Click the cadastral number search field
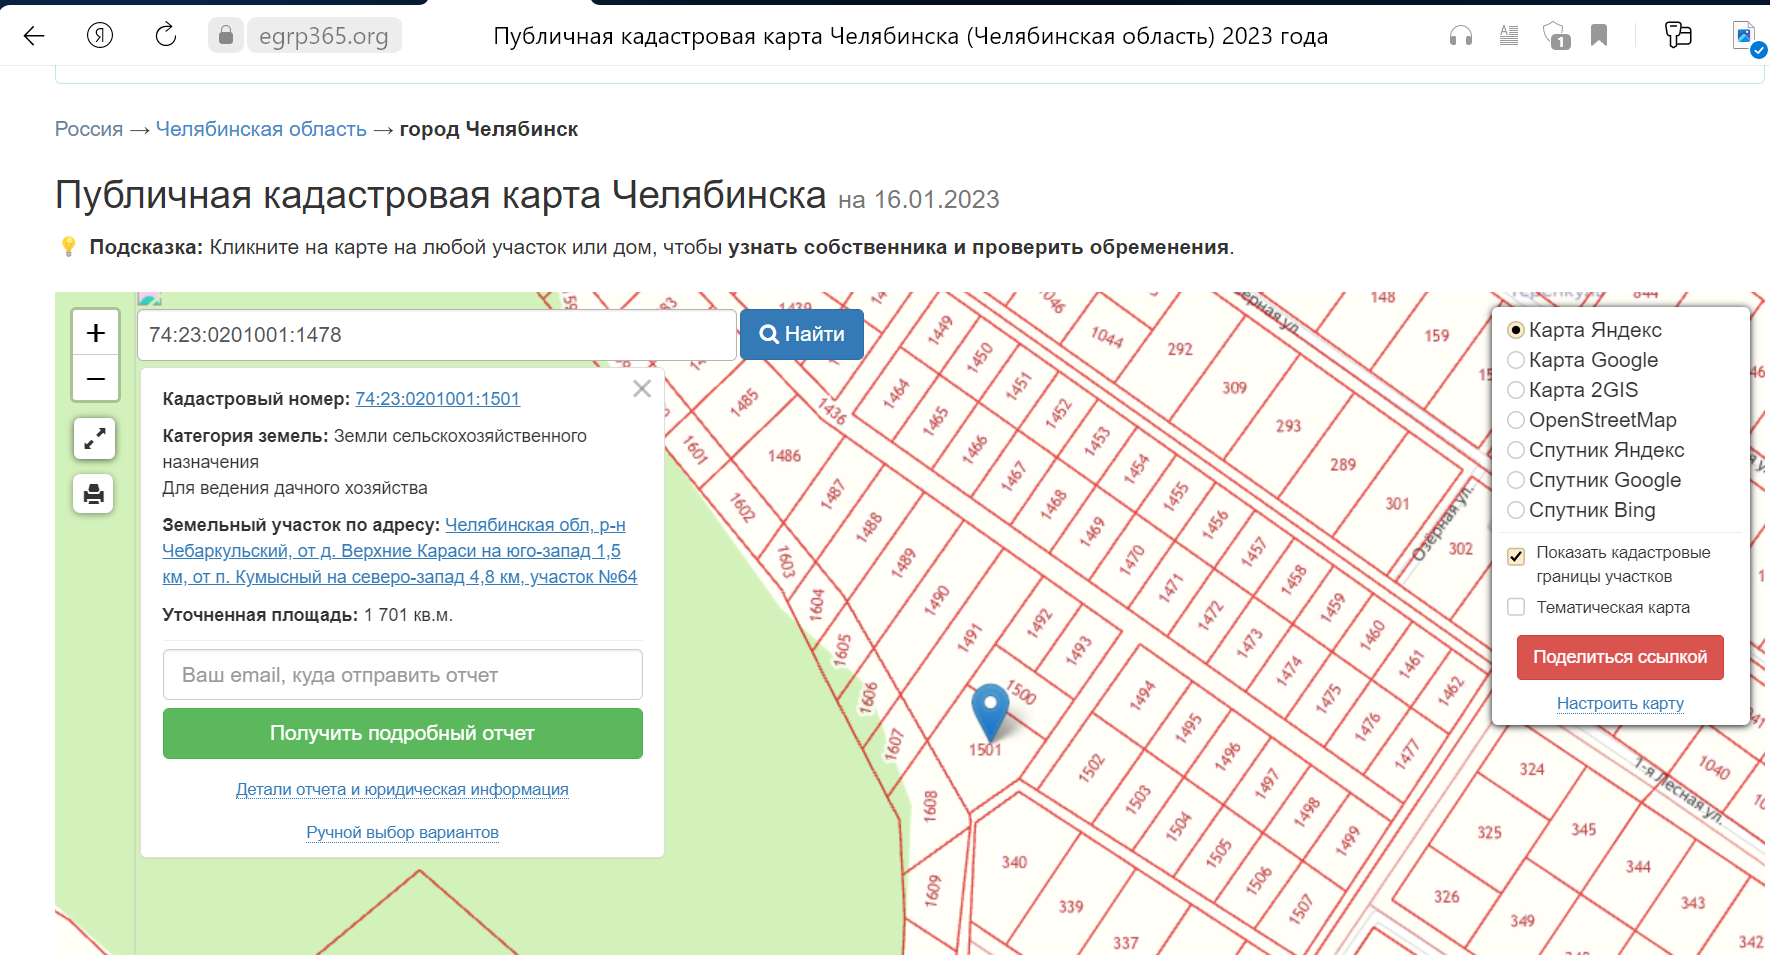 [437, 335]
